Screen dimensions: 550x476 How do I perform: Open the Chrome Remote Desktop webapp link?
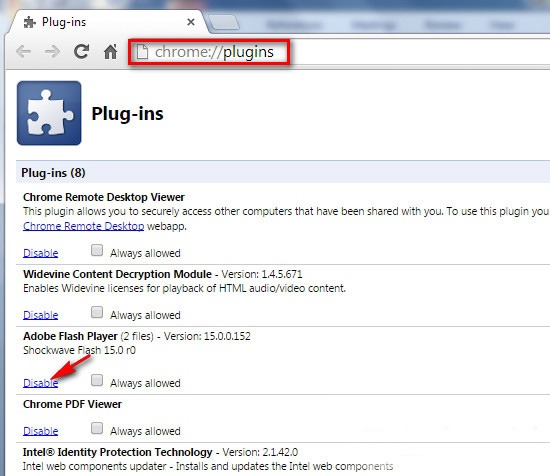pyautogui.click(x=83, y=226)
